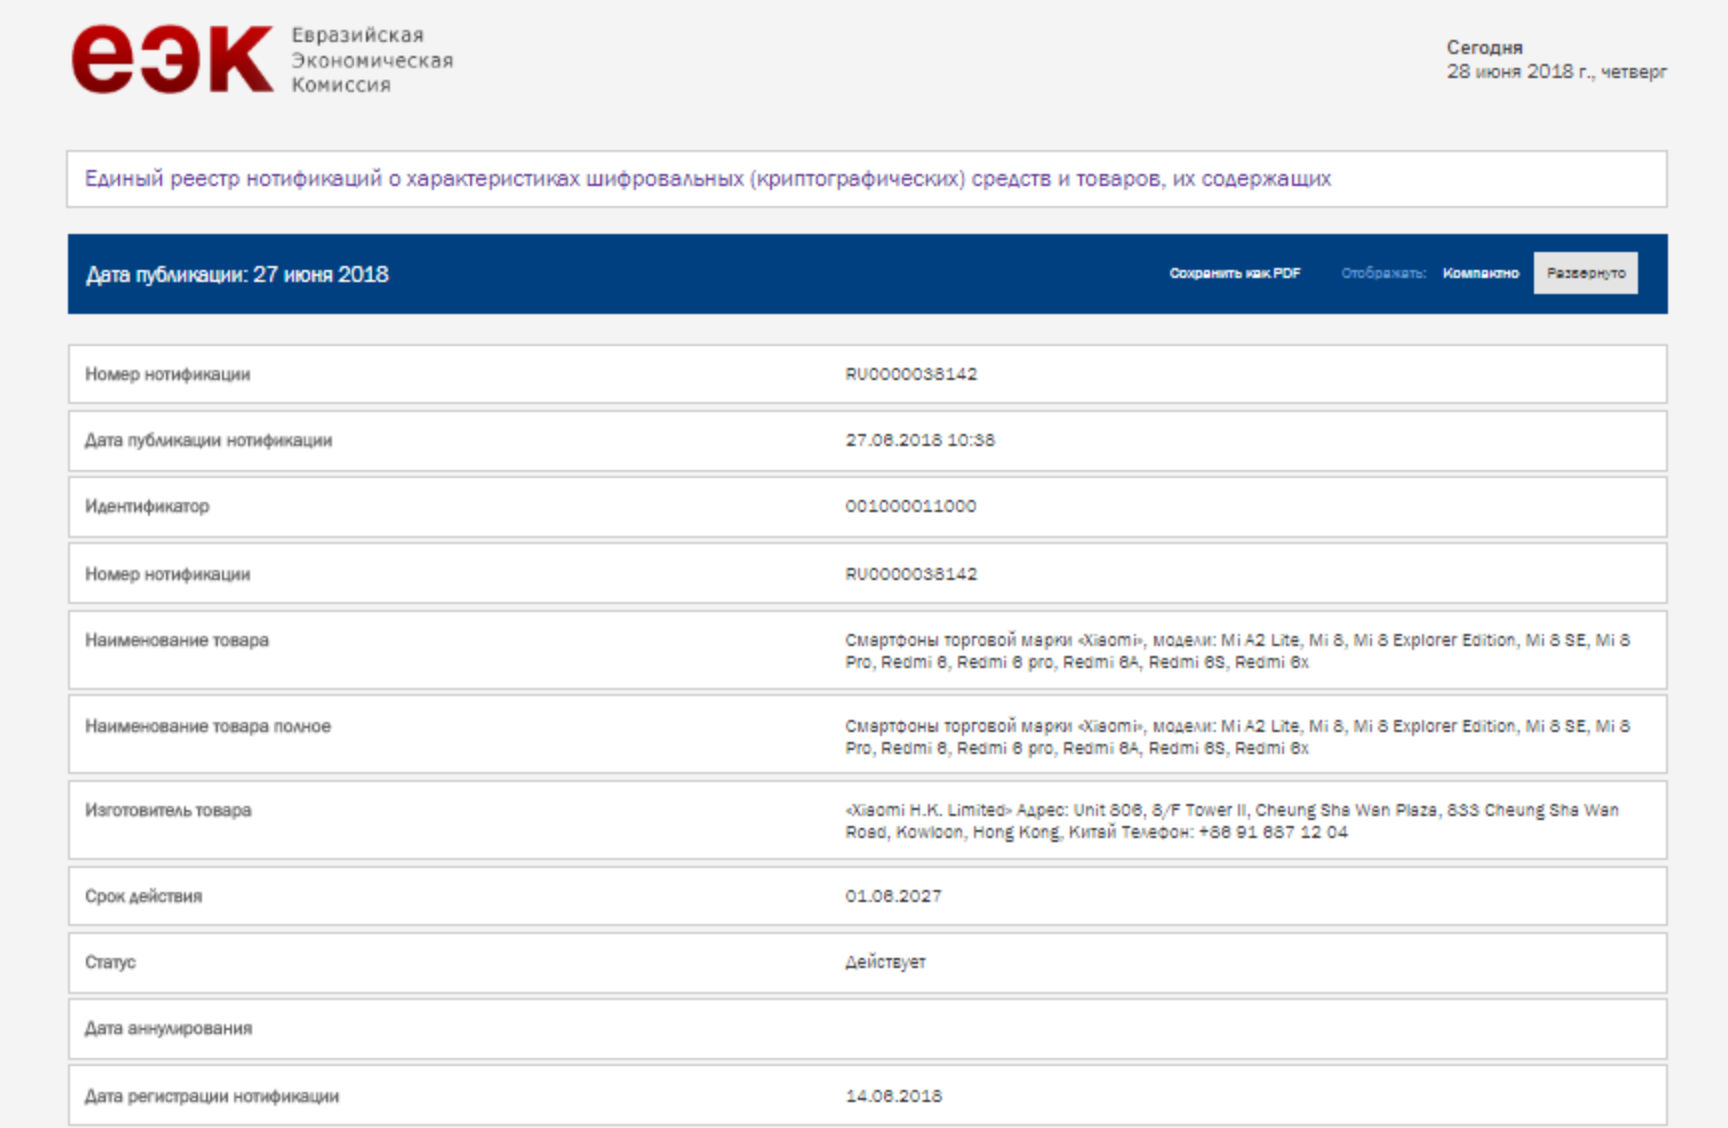Click Евразийская Экономическая Комиссия text
Image resolution: width=1728 pixels, height=1128 pixels.
372,60
